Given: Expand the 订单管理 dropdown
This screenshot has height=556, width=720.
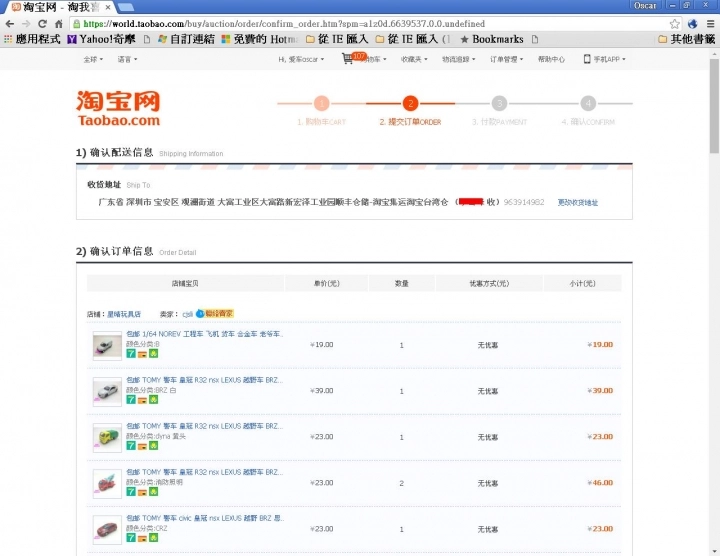Looking at the screenshot, I should pyautogui.click(x=506, y=59).
